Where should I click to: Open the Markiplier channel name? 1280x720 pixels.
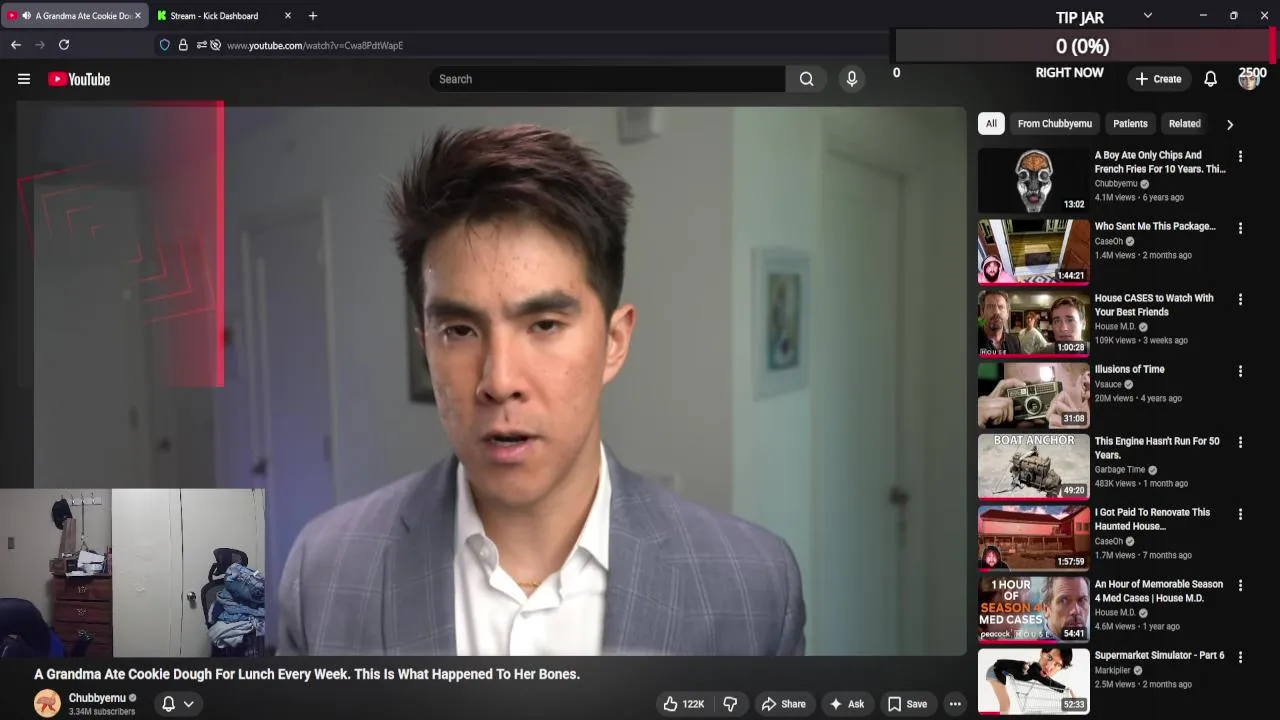[x=1112, y=670]
